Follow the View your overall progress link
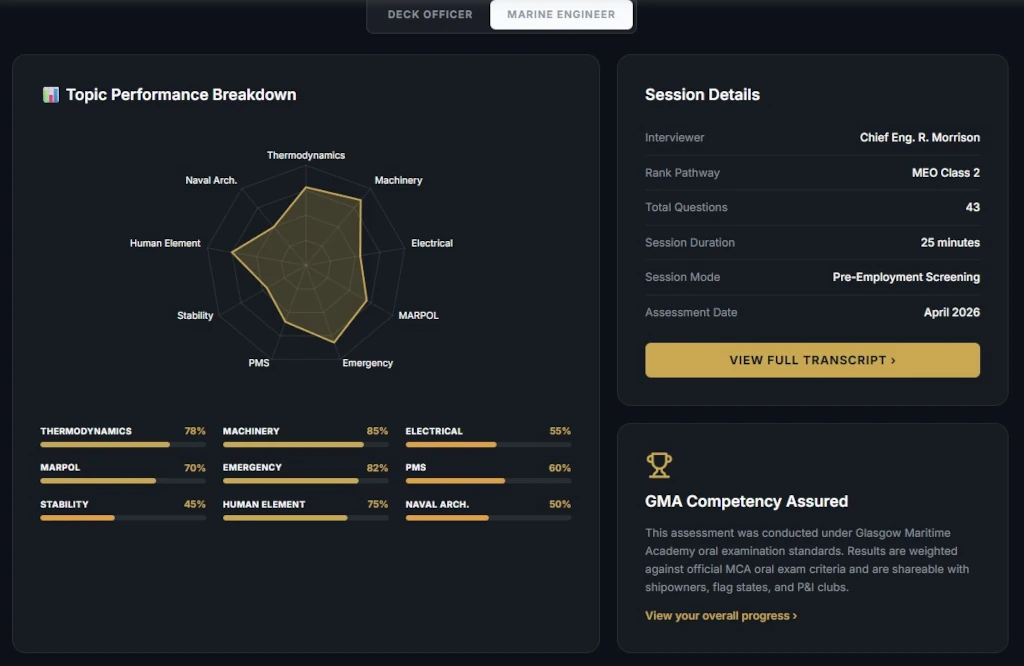The width and height of the screenshot is (1024, 666). (x=720, y=616)
